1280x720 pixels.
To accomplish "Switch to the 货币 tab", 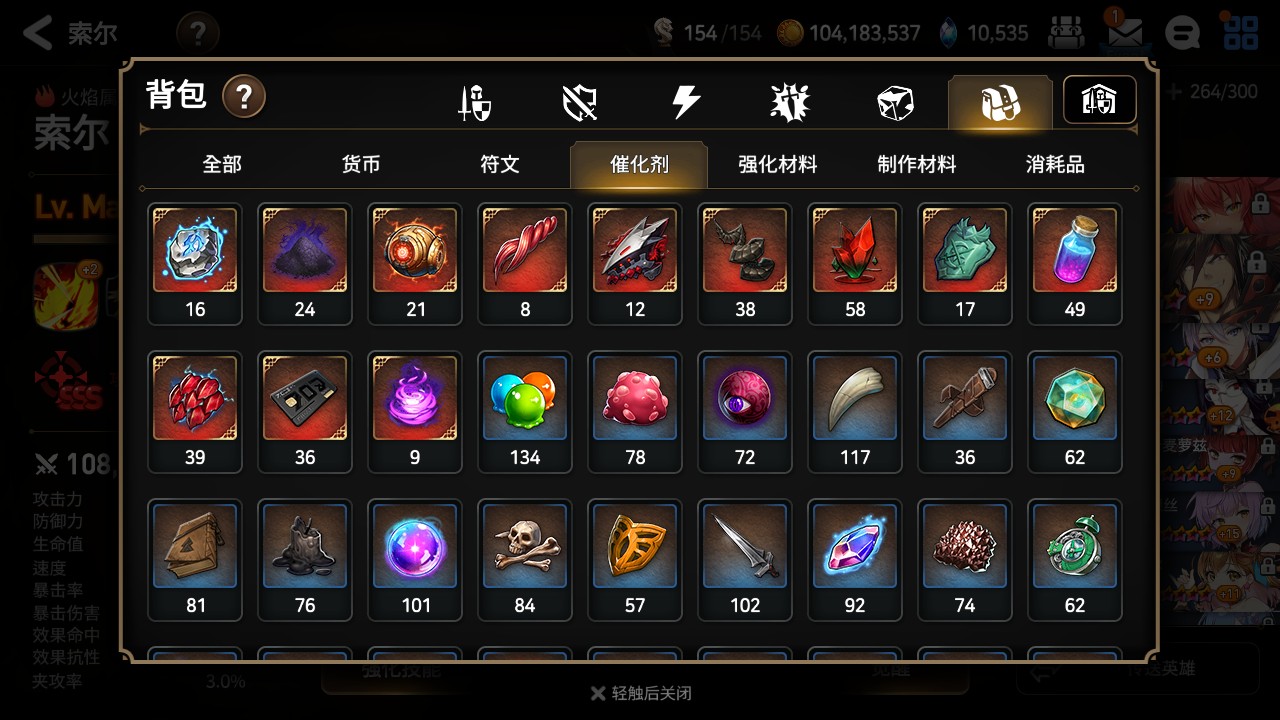I will point(361,164).
